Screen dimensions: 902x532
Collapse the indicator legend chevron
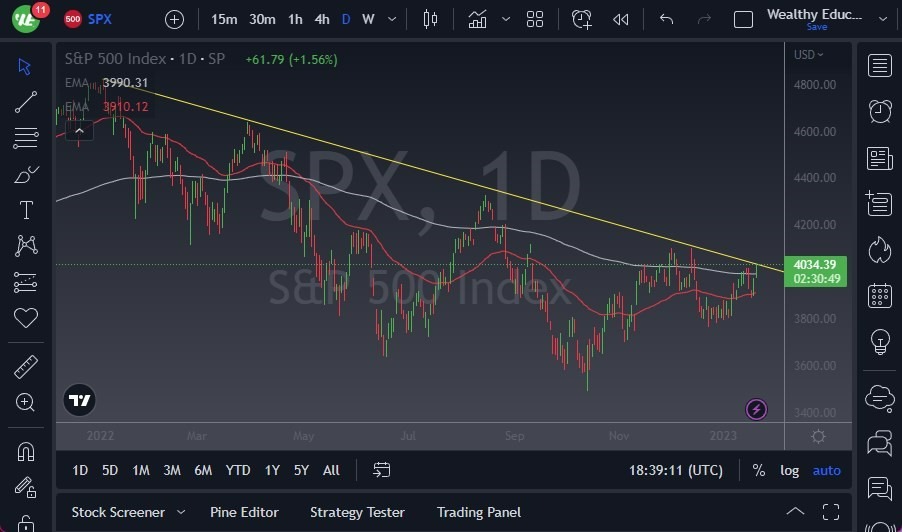[x=79, y=131]
